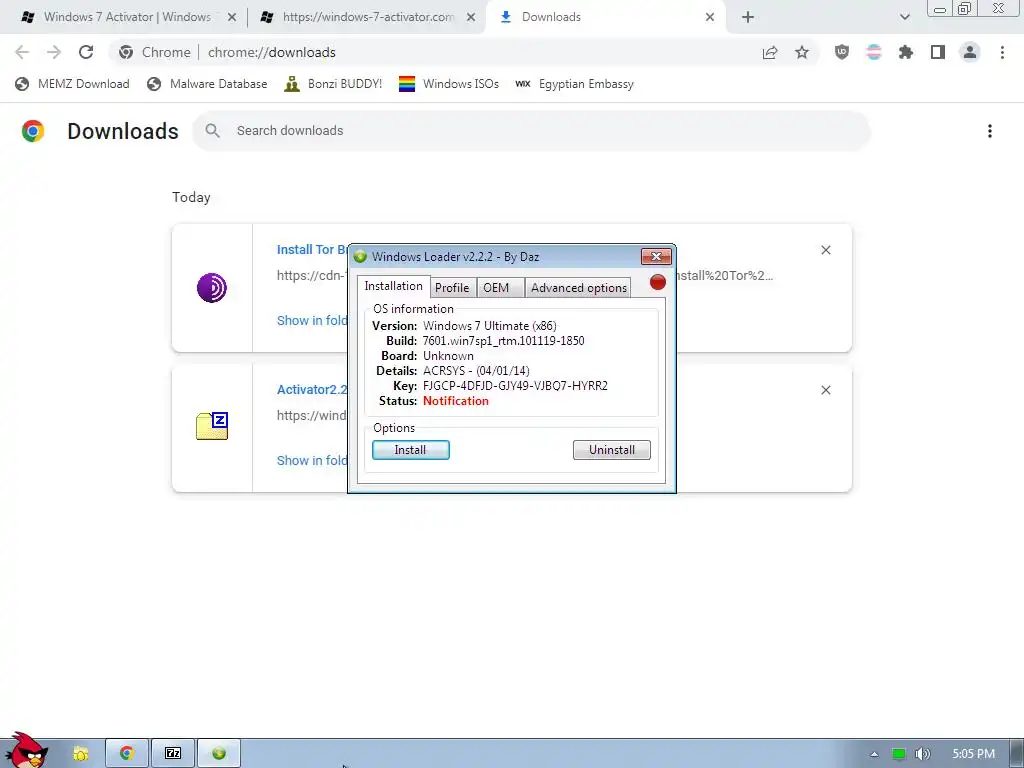Screen dimensions: 1024x768
Task: Open the Egyptian Embassy bookmark
Action: pyautogui.click(x=575, y=84)
